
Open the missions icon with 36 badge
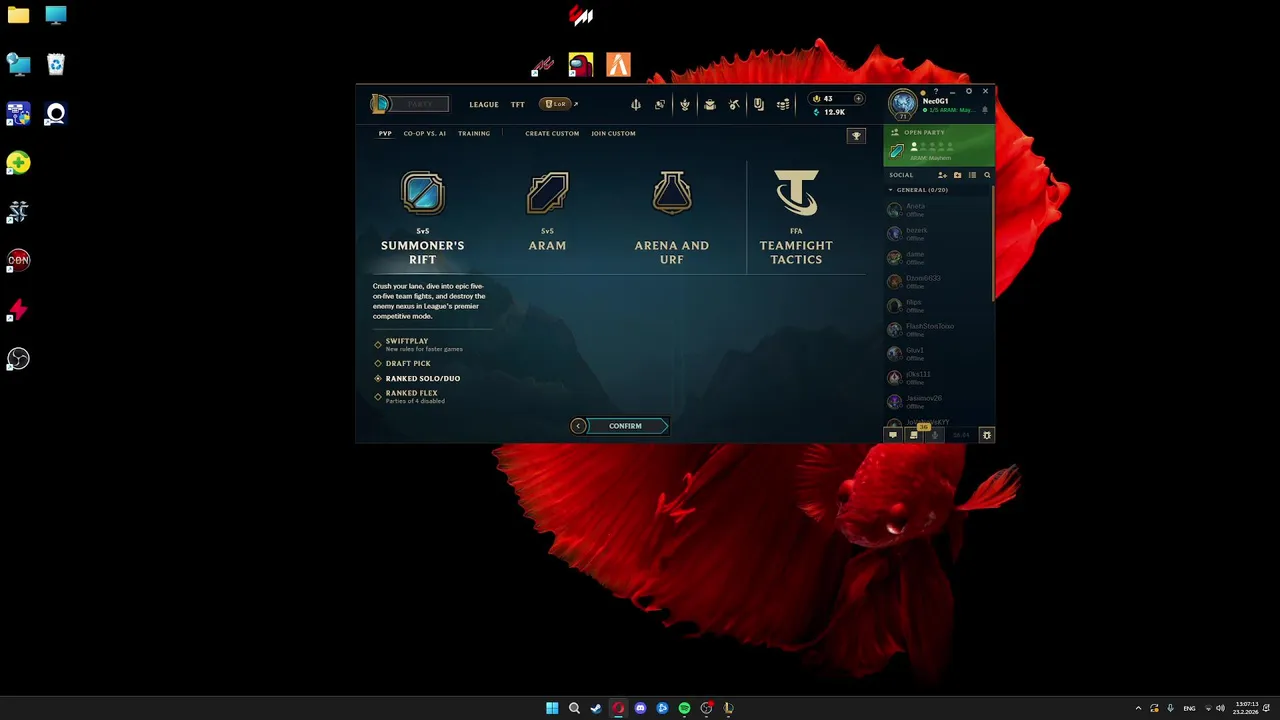coord(914,434)
